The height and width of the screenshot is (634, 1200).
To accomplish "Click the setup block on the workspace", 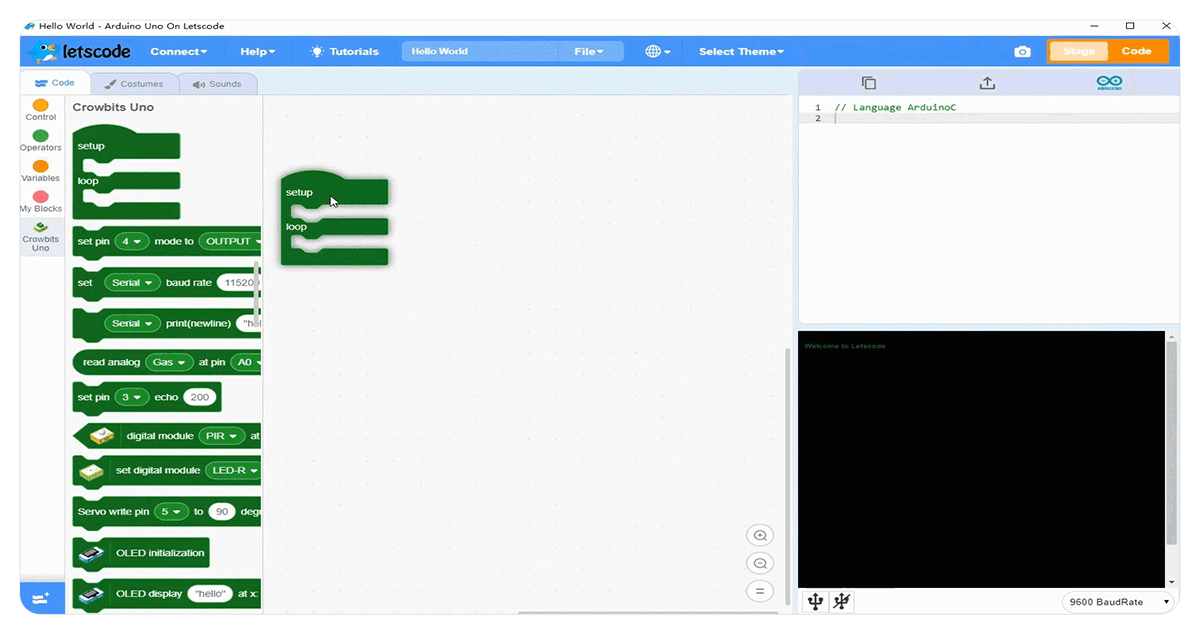I will coord(334,191).
